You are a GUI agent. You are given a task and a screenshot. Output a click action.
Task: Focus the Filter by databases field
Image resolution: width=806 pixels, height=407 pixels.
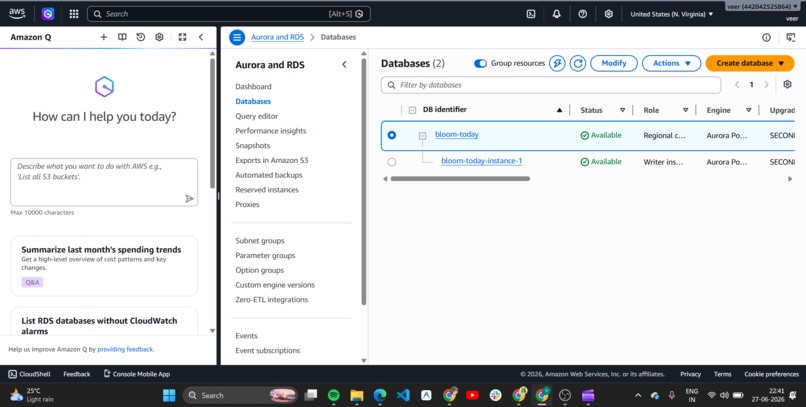[x=551, y=85]
